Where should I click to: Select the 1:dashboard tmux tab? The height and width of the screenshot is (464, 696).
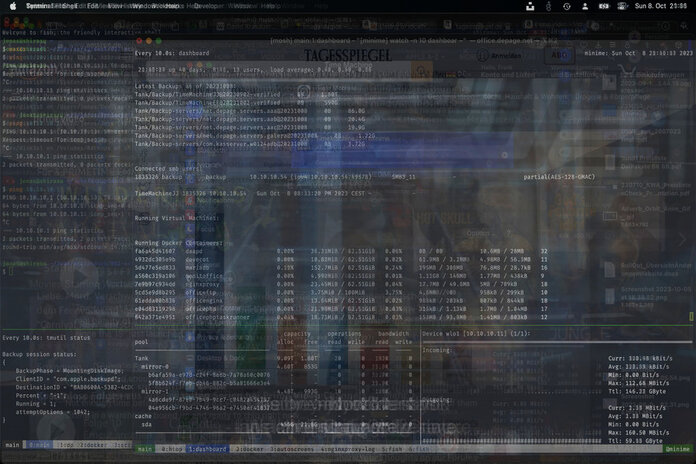[208, 449]
